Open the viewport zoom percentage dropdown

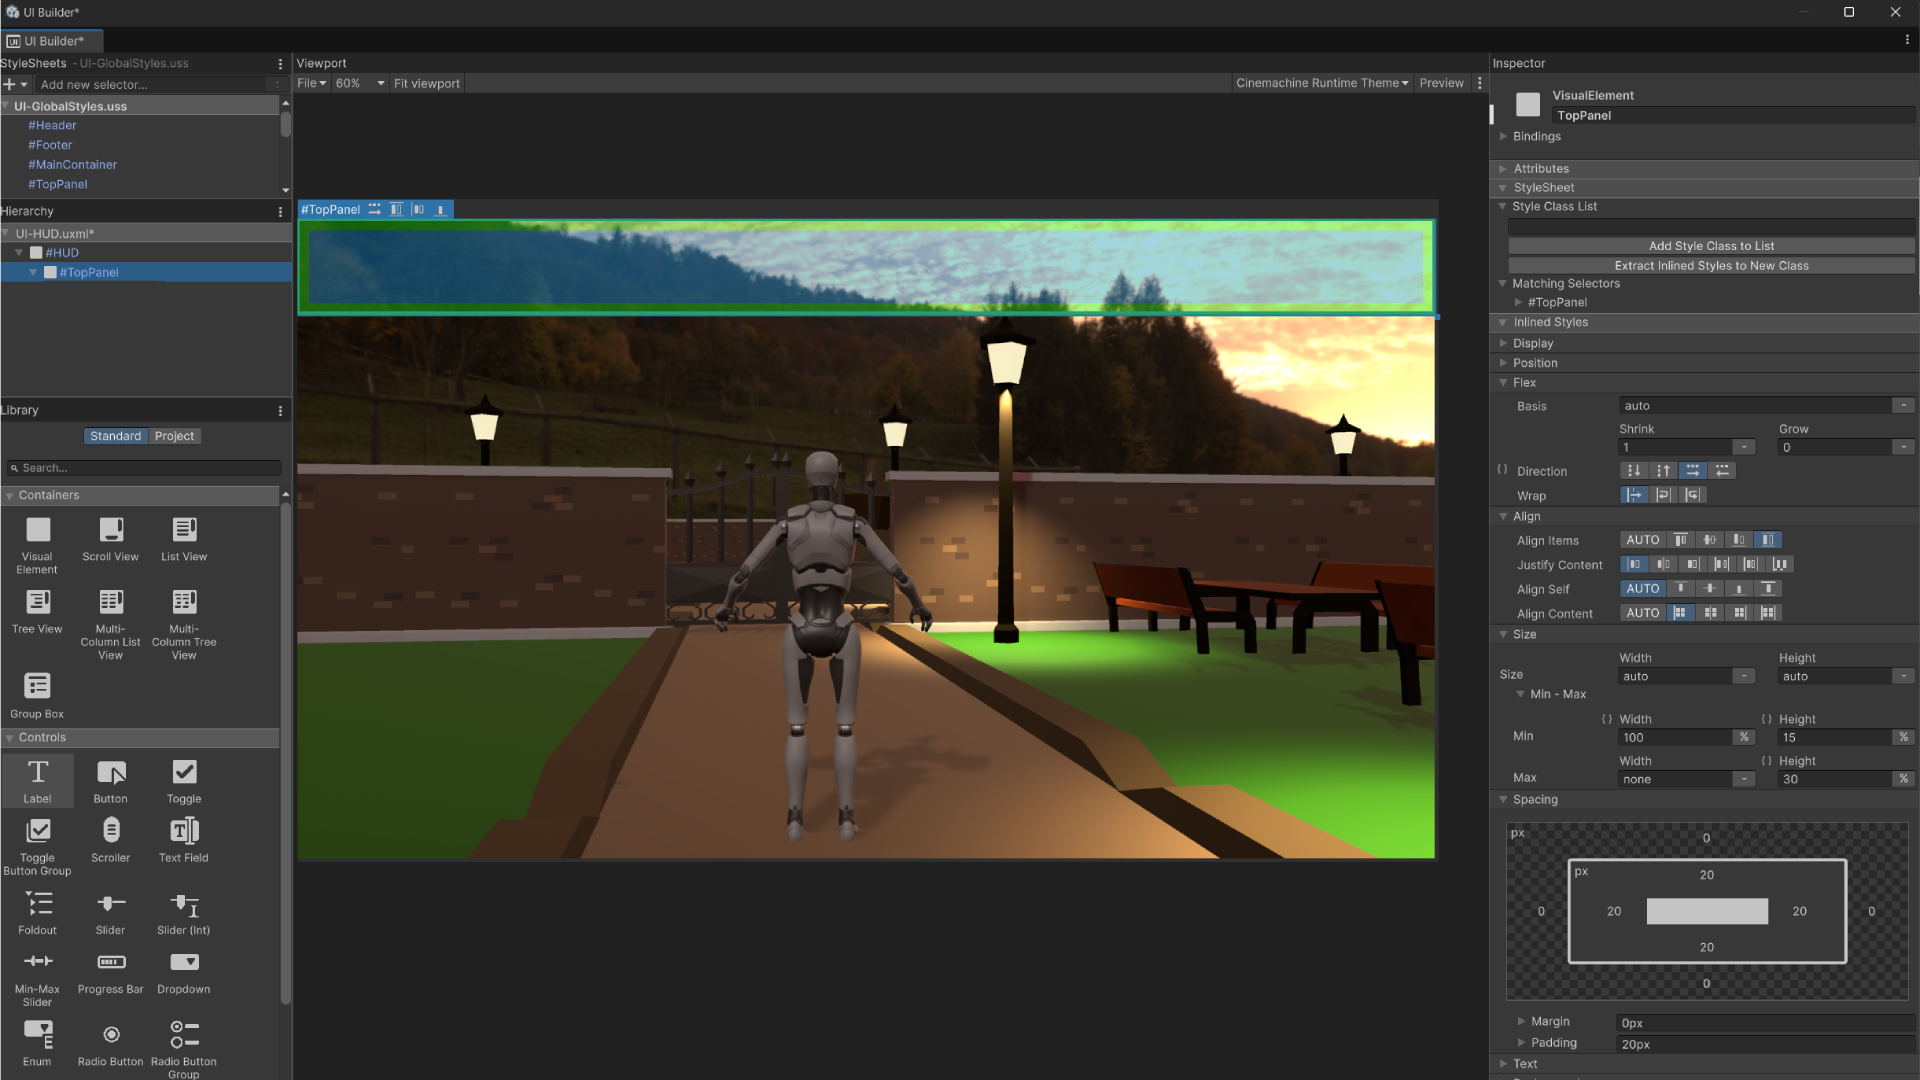tap(360, 83)
